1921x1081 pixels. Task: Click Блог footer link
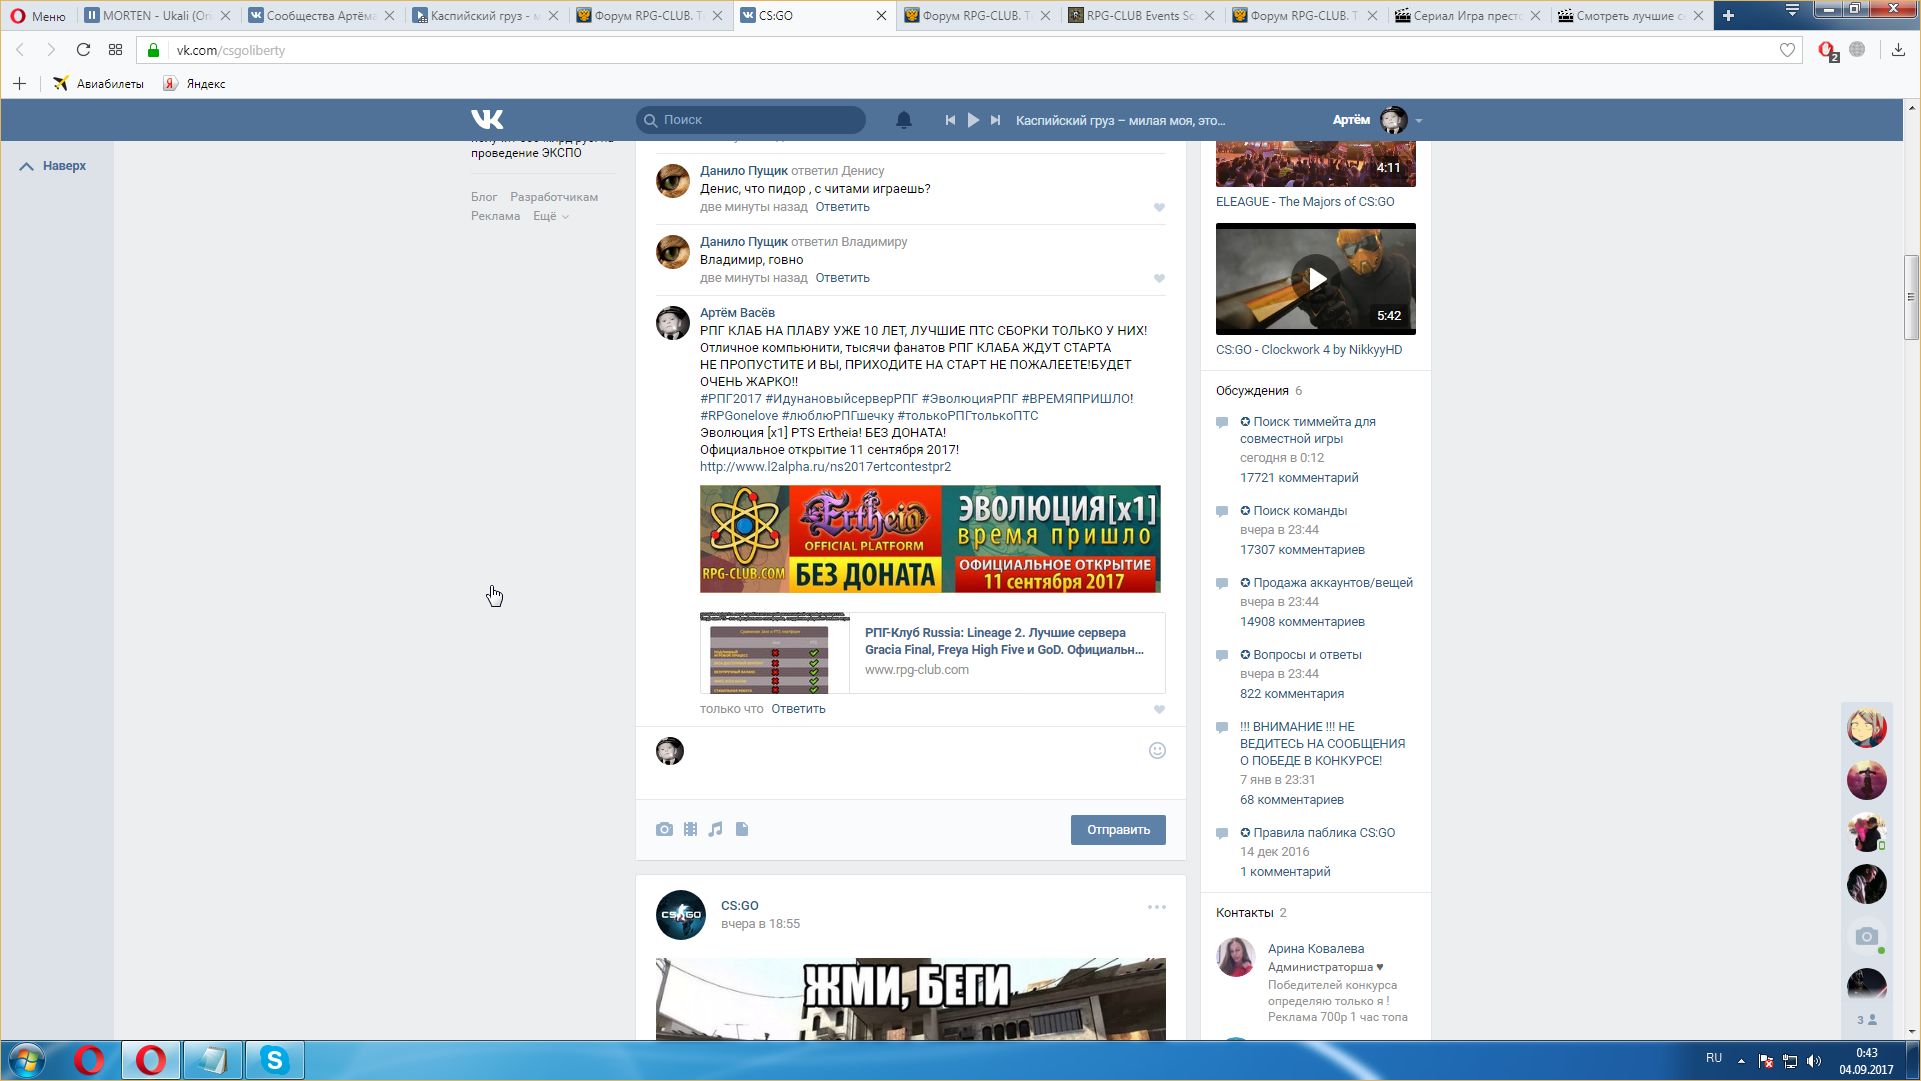(484, 197)
